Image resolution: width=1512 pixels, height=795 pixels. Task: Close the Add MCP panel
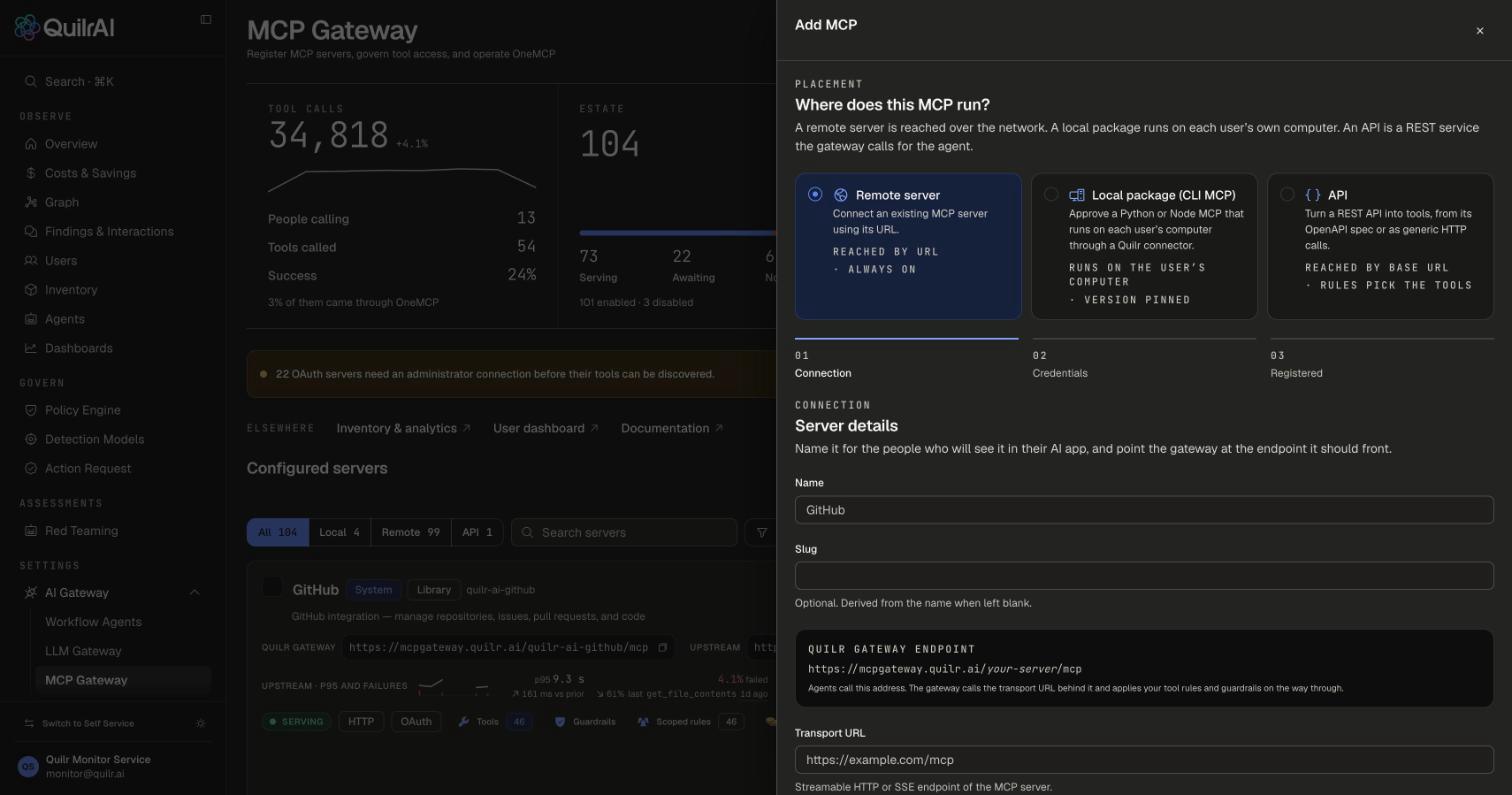click(1480, 31)
